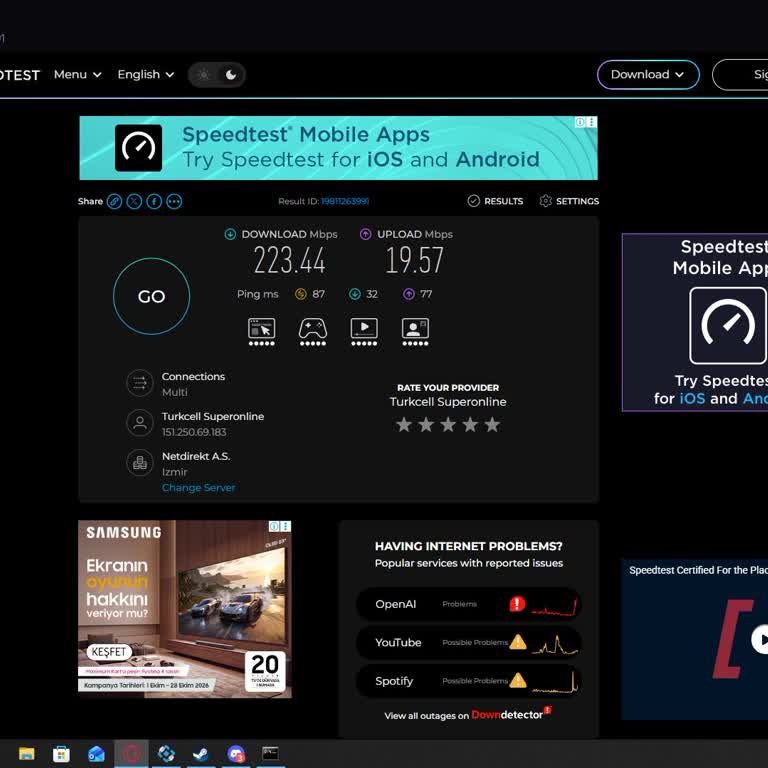Click the GO button to start test
Image resolution: width=768 pixels, height=768 pixels.
click(151, 296)
